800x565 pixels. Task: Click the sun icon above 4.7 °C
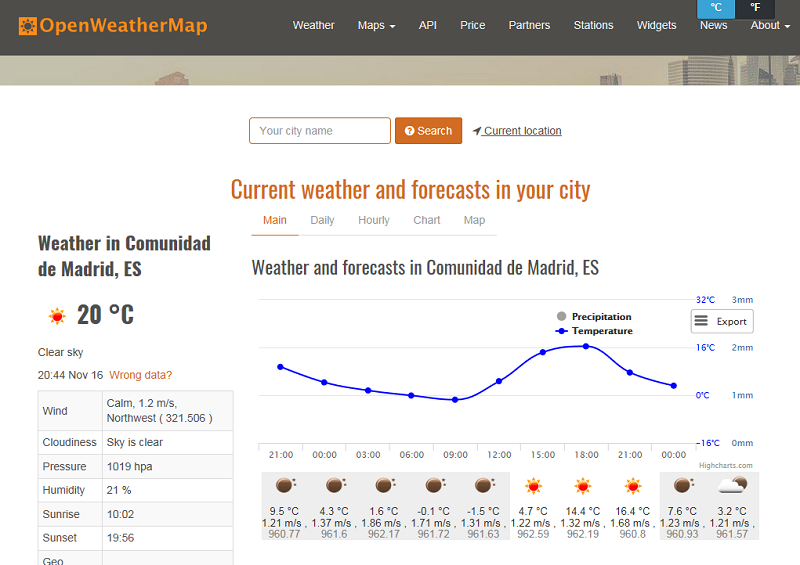pos(534,486)
